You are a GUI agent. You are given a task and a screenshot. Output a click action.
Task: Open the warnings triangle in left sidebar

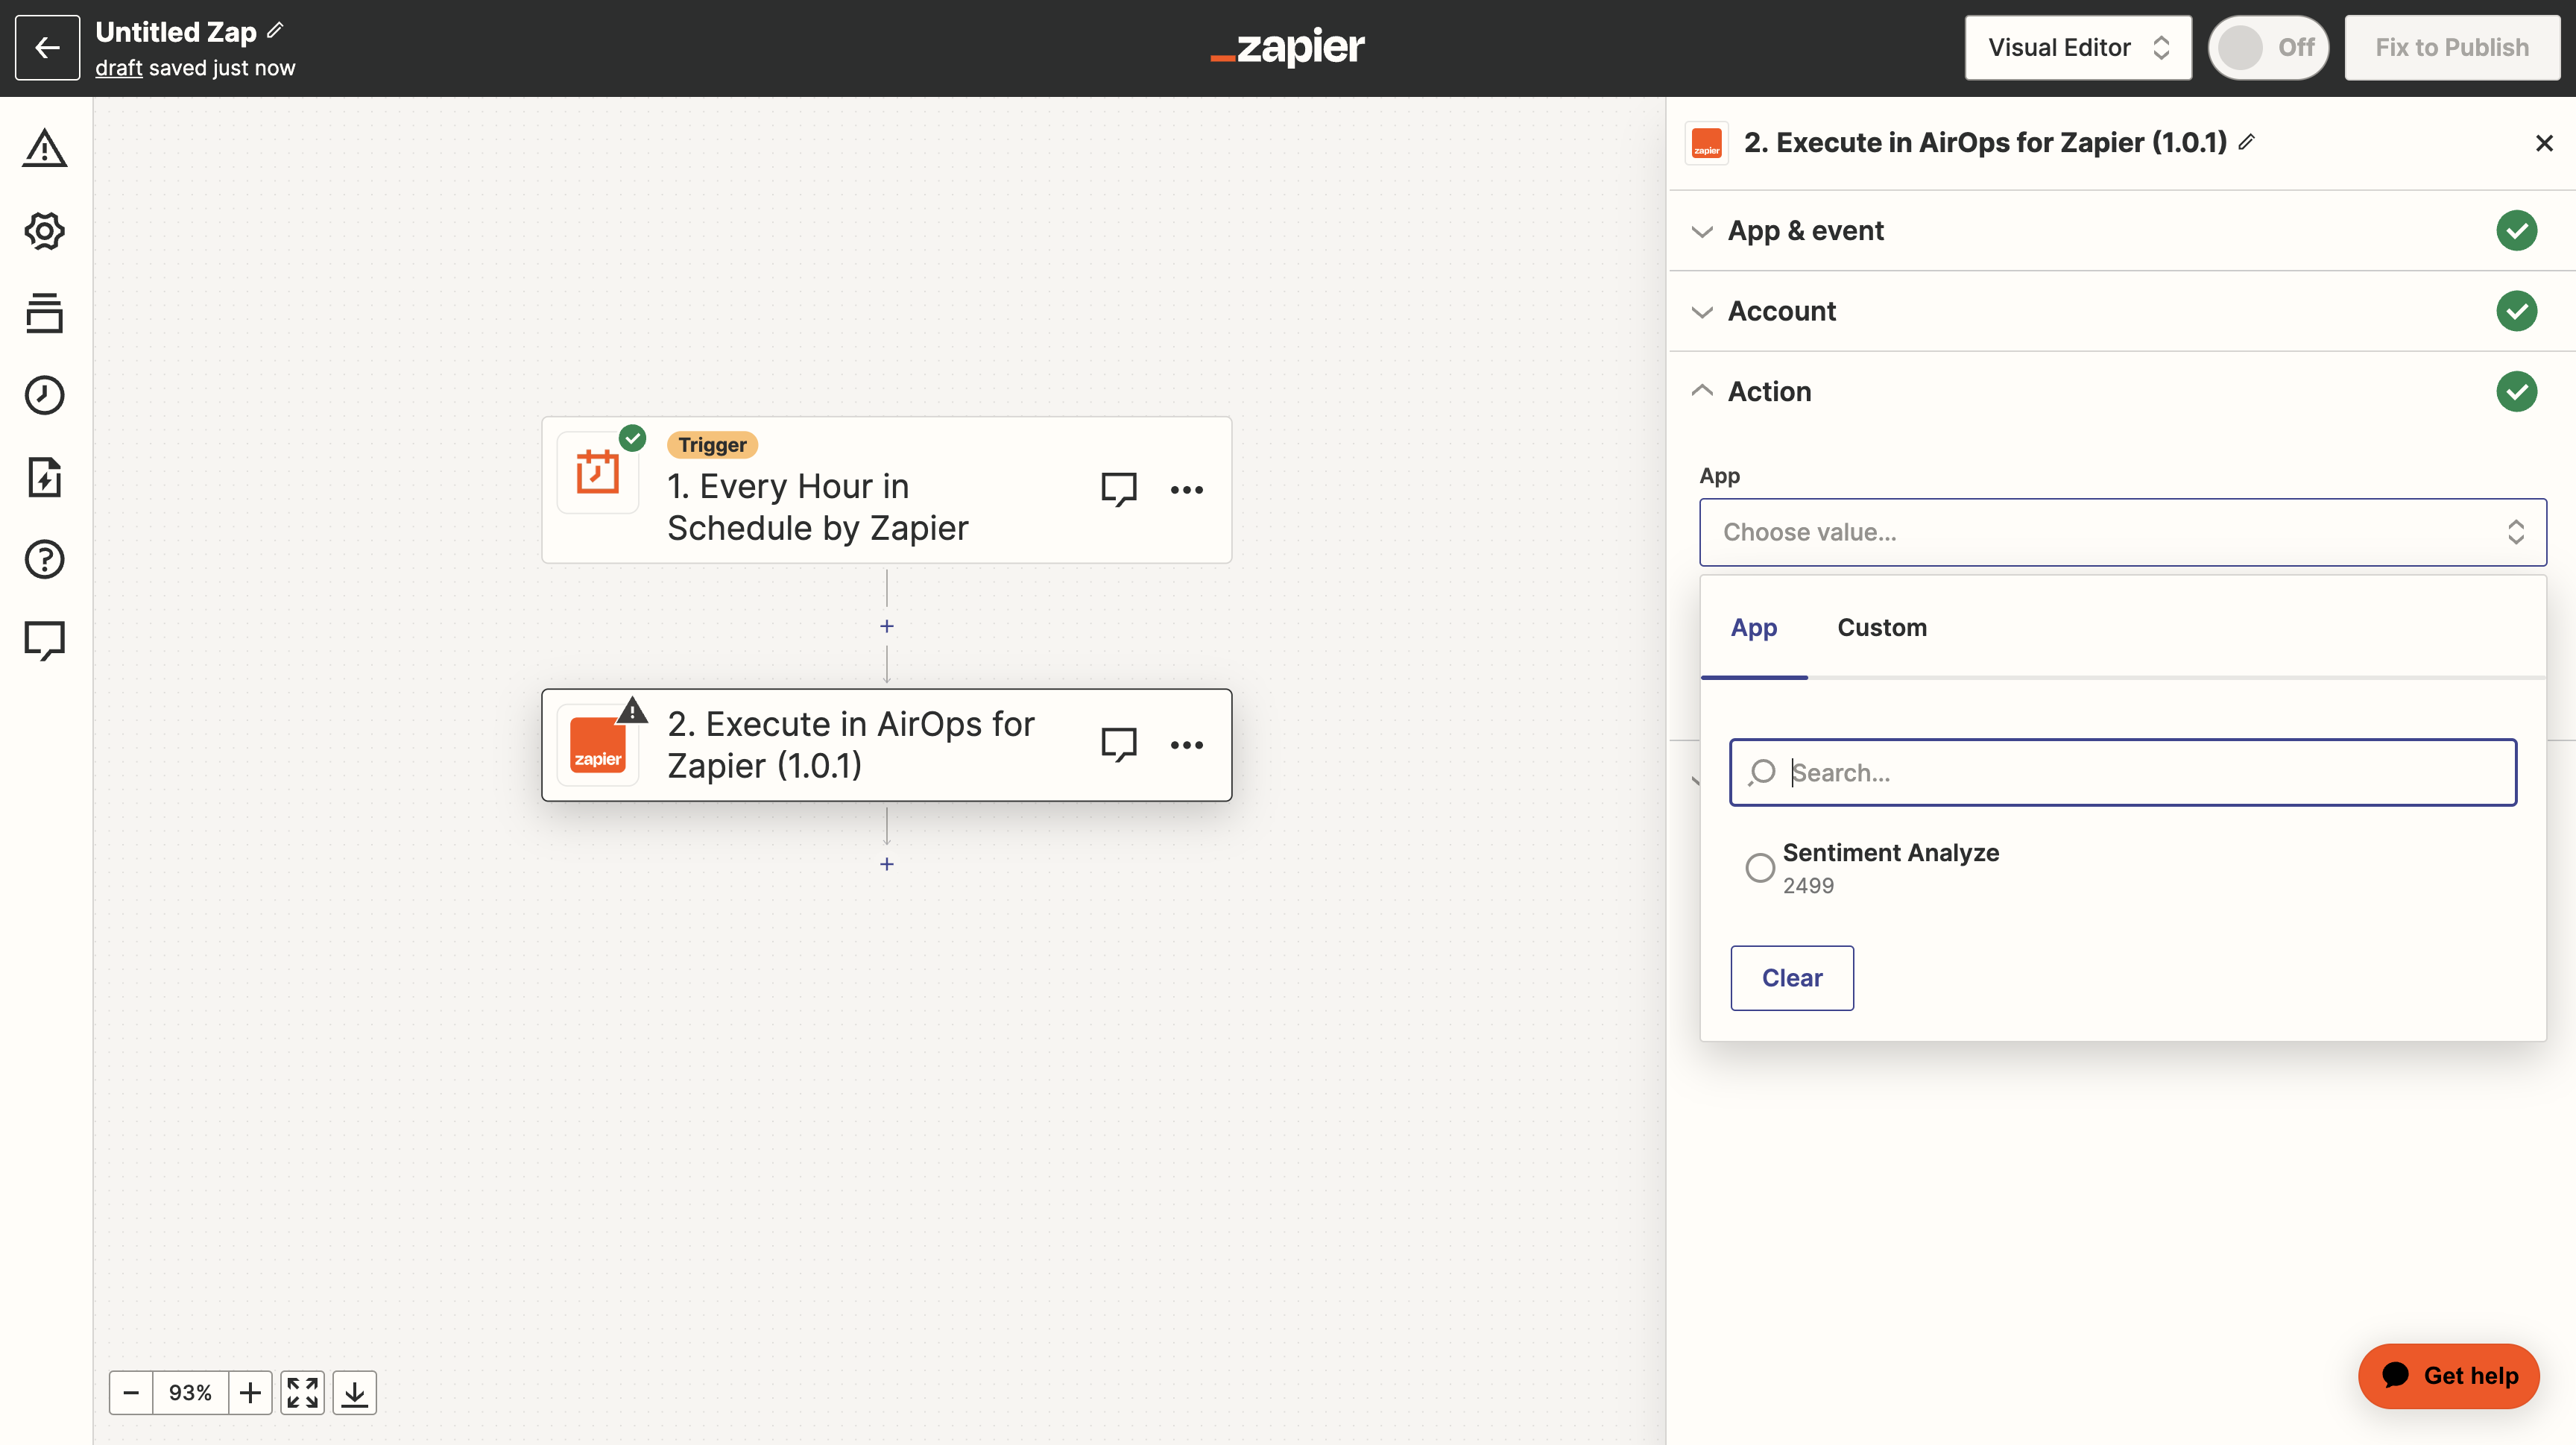click(x=44, y=148)
